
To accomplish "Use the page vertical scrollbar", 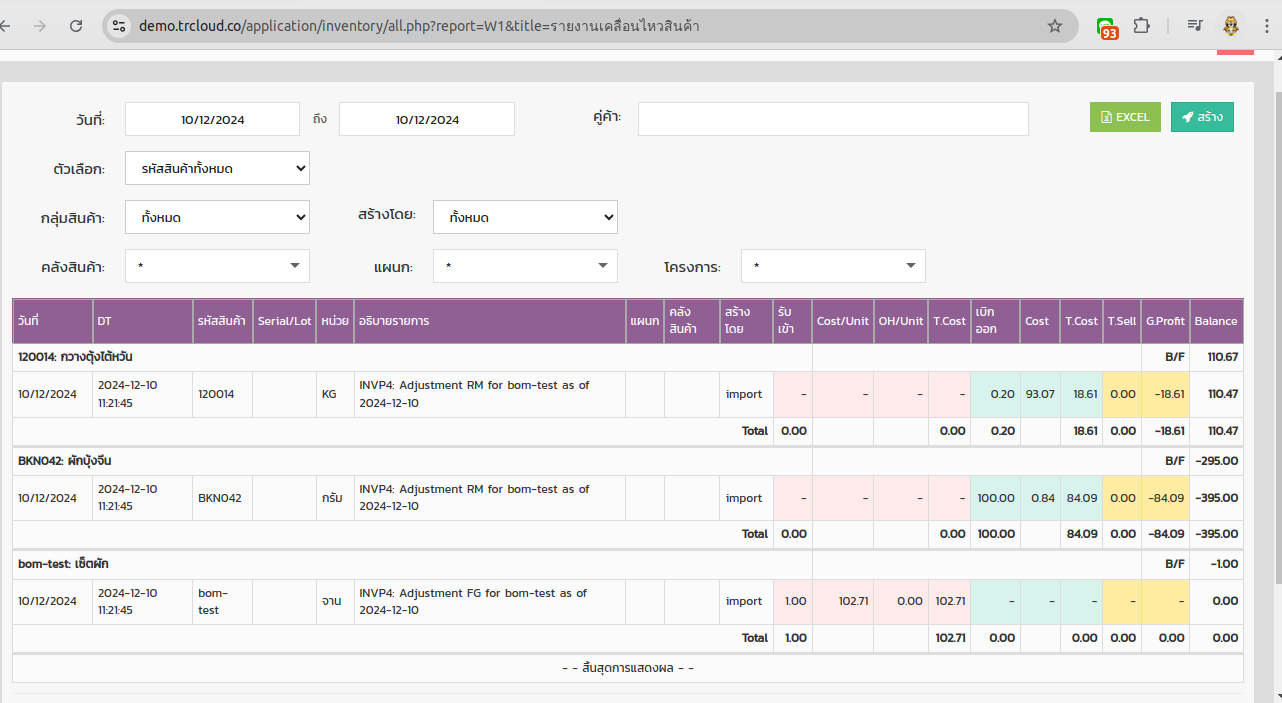I will coord(1277,340).
